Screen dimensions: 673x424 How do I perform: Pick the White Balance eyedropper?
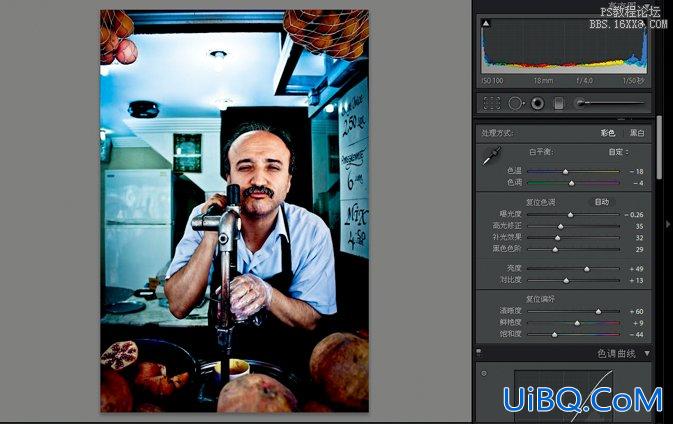click(x=491, y=156)
